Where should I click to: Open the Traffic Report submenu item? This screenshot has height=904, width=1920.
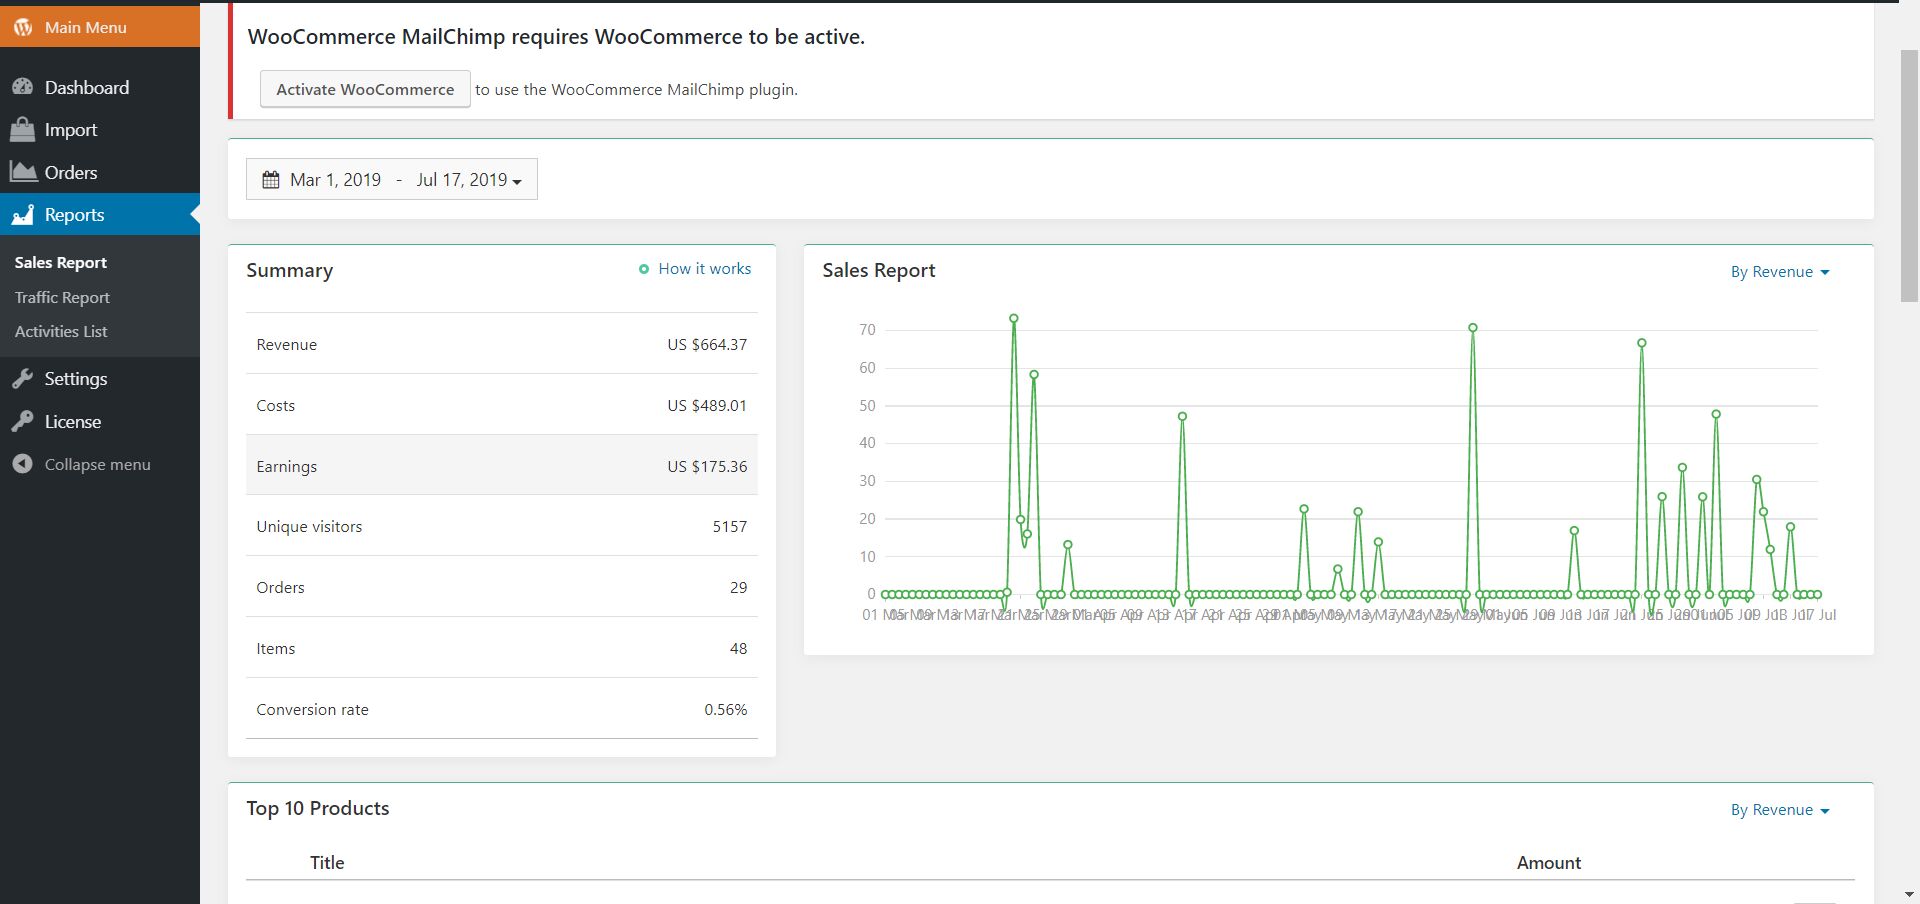coord(62,297)
